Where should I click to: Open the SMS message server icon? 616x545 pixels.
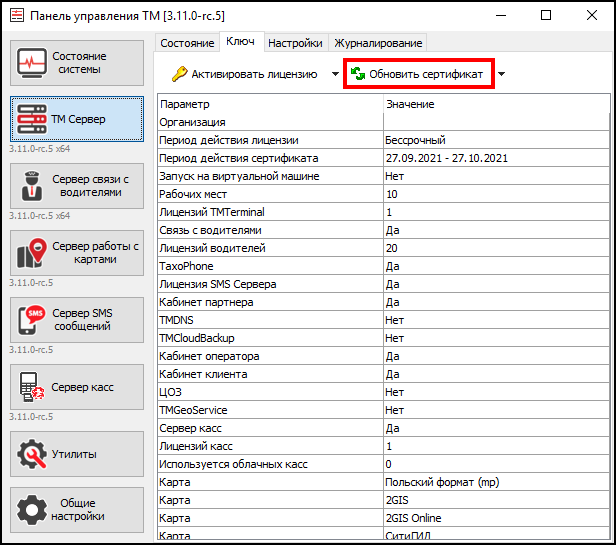tap(33, 320)
